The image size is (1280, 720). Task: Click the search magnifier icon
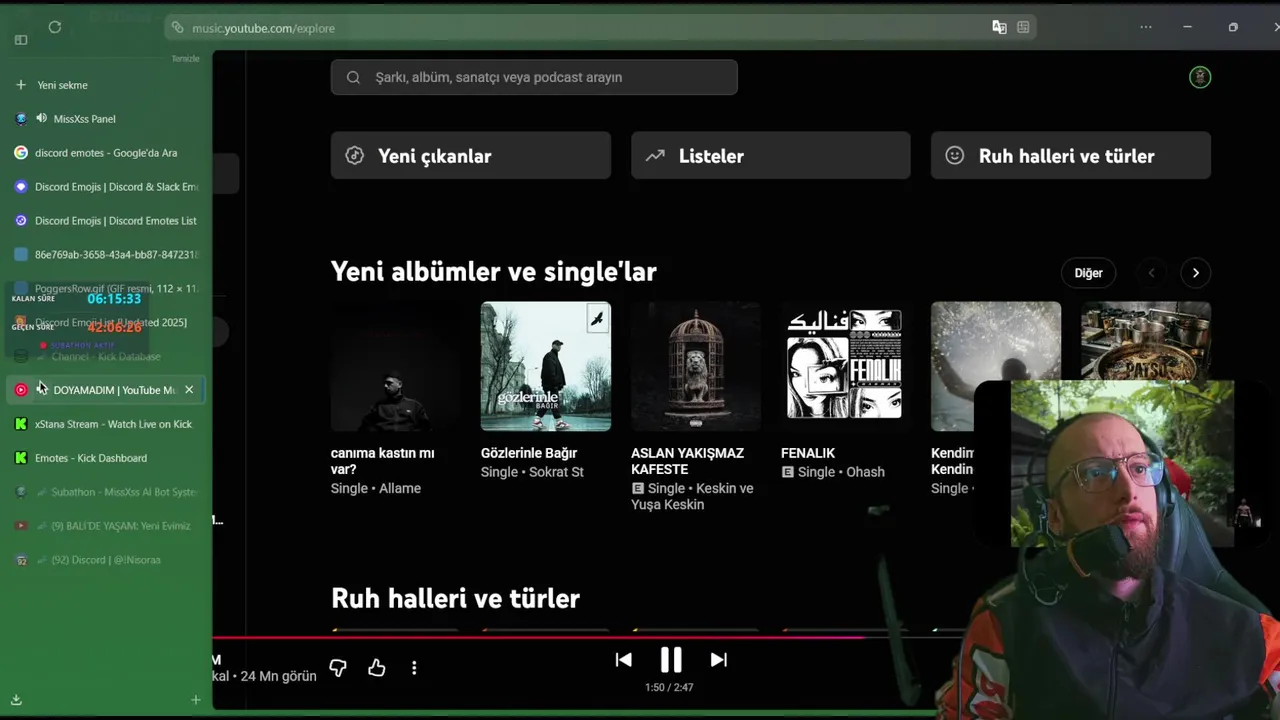coord(353,77)
